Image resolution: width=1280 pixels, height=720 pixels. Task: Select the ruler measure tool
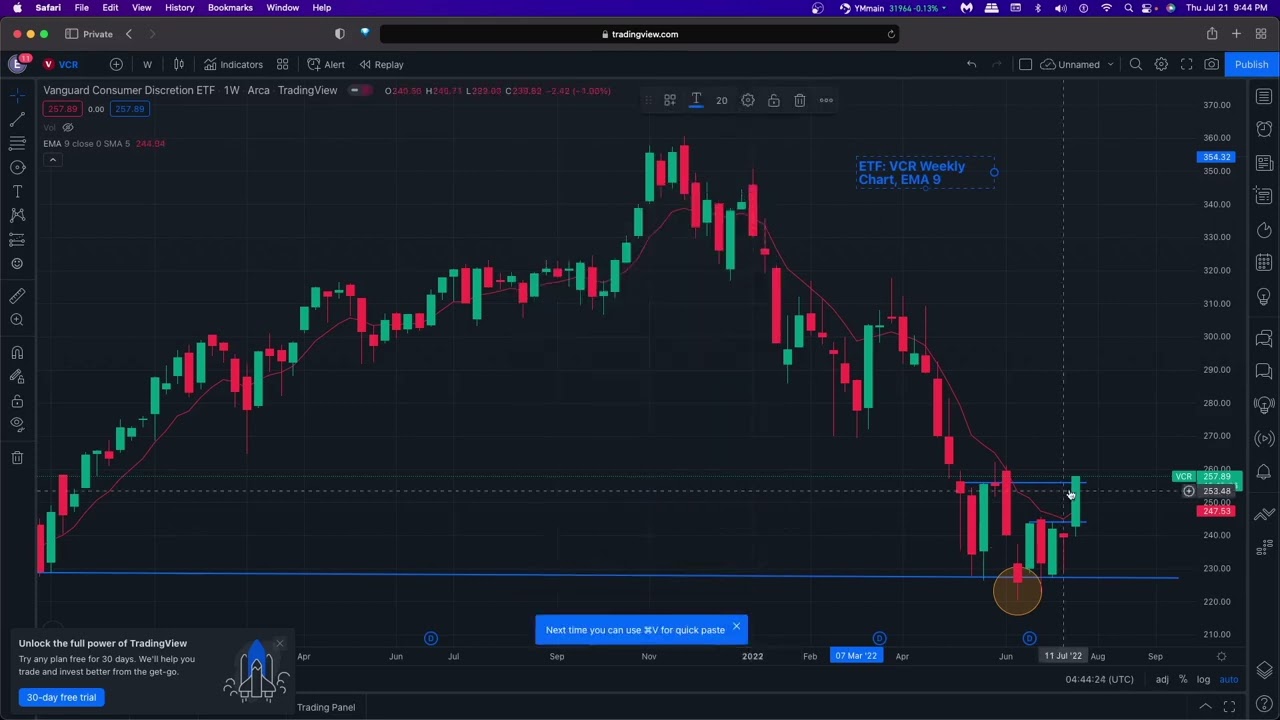17,296
